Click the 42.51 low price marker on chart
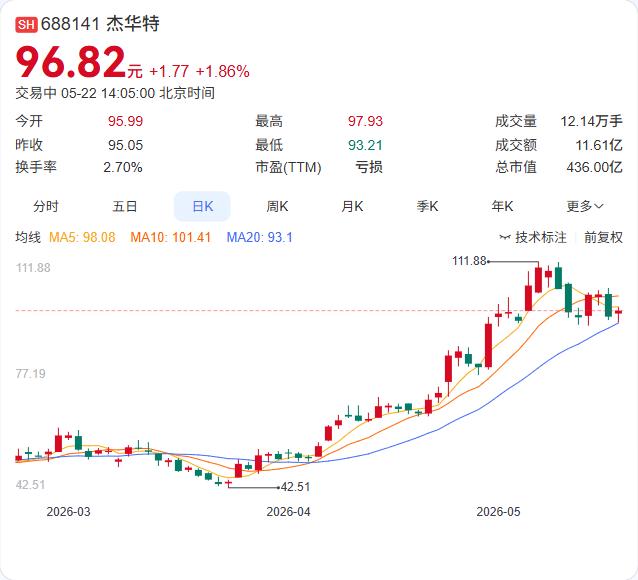The image size is (638, 580). tap(295, 487)
